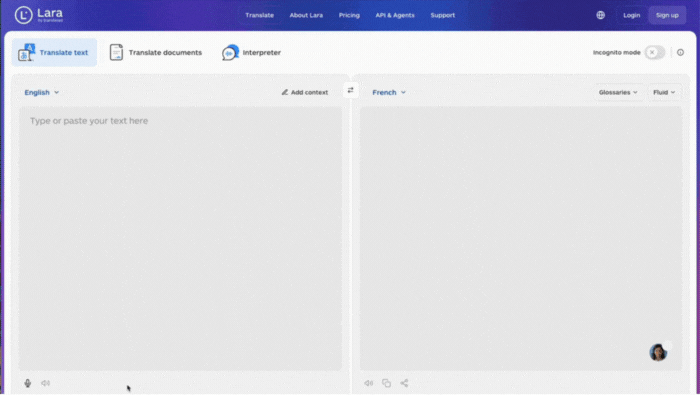Swap the source and target languages

click(350, 90)
